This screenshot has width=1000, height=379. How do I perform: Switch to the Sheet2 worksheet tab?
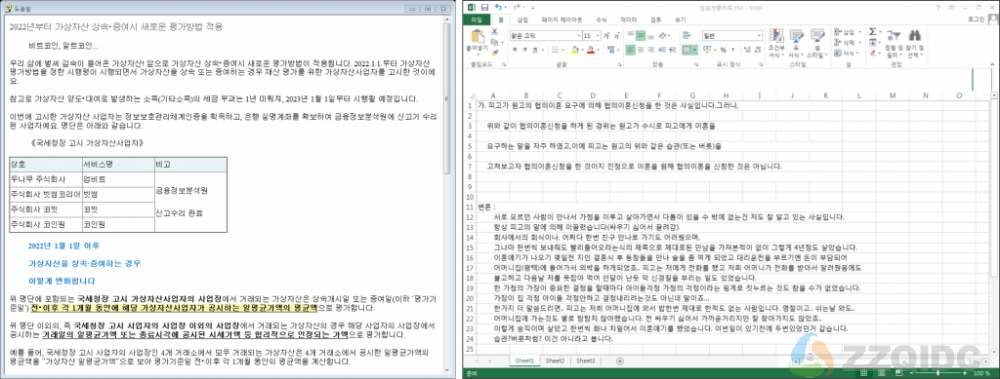pos(555,360)
